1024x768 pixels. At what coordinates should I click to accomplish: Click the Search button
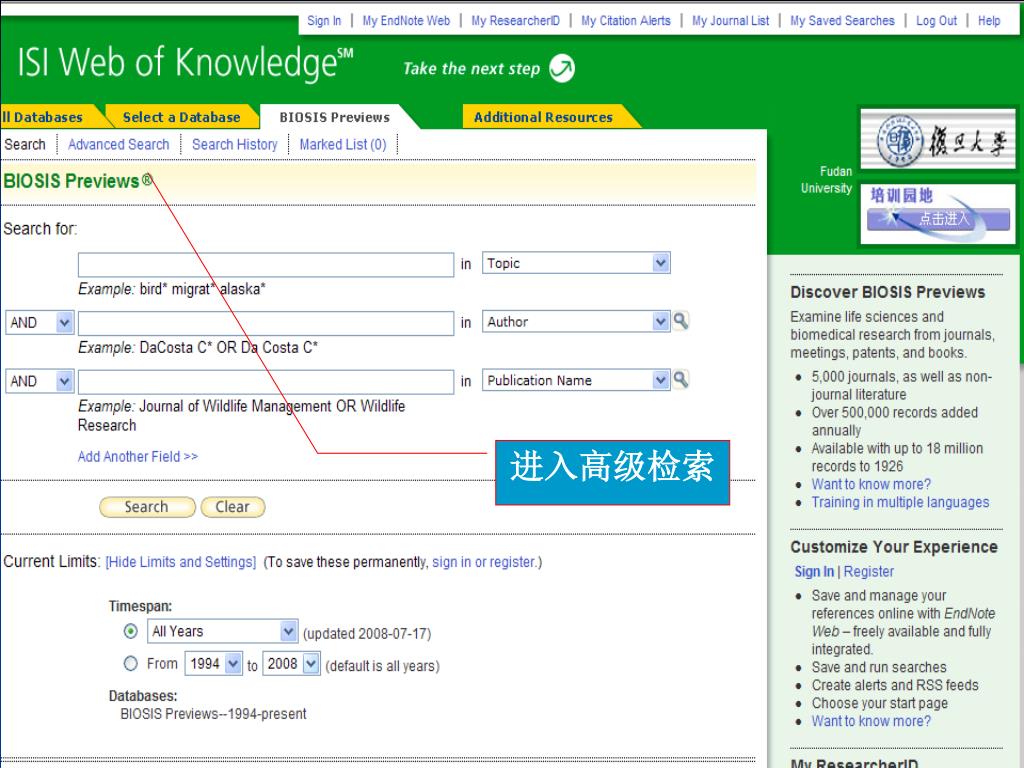coord(147,507)
